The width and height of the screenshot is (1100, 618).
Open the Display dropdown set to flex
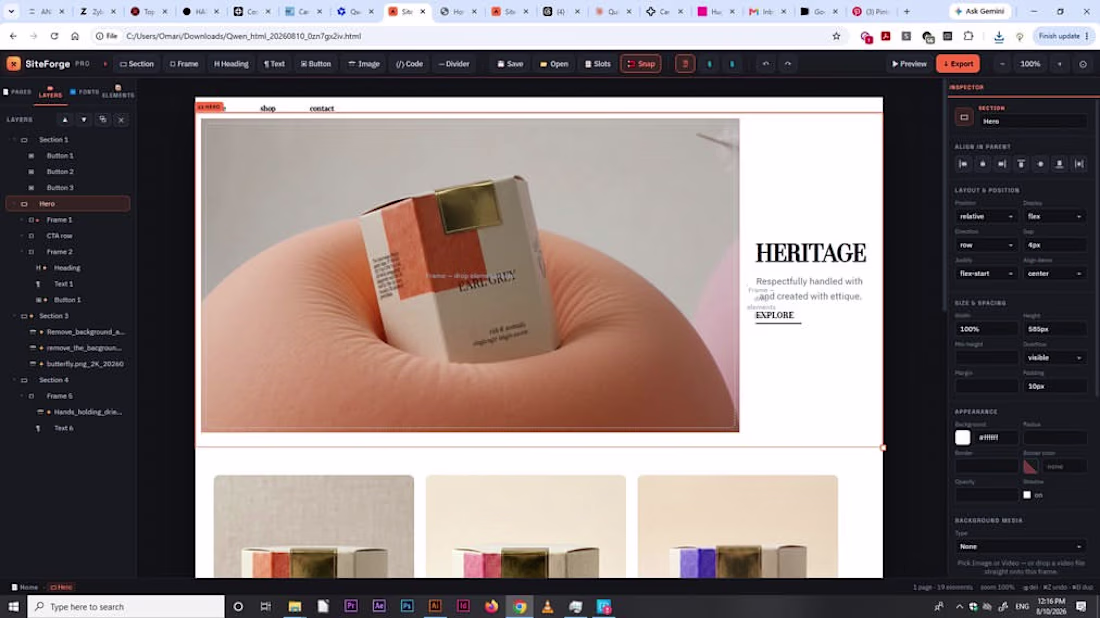click(1054, 217)
